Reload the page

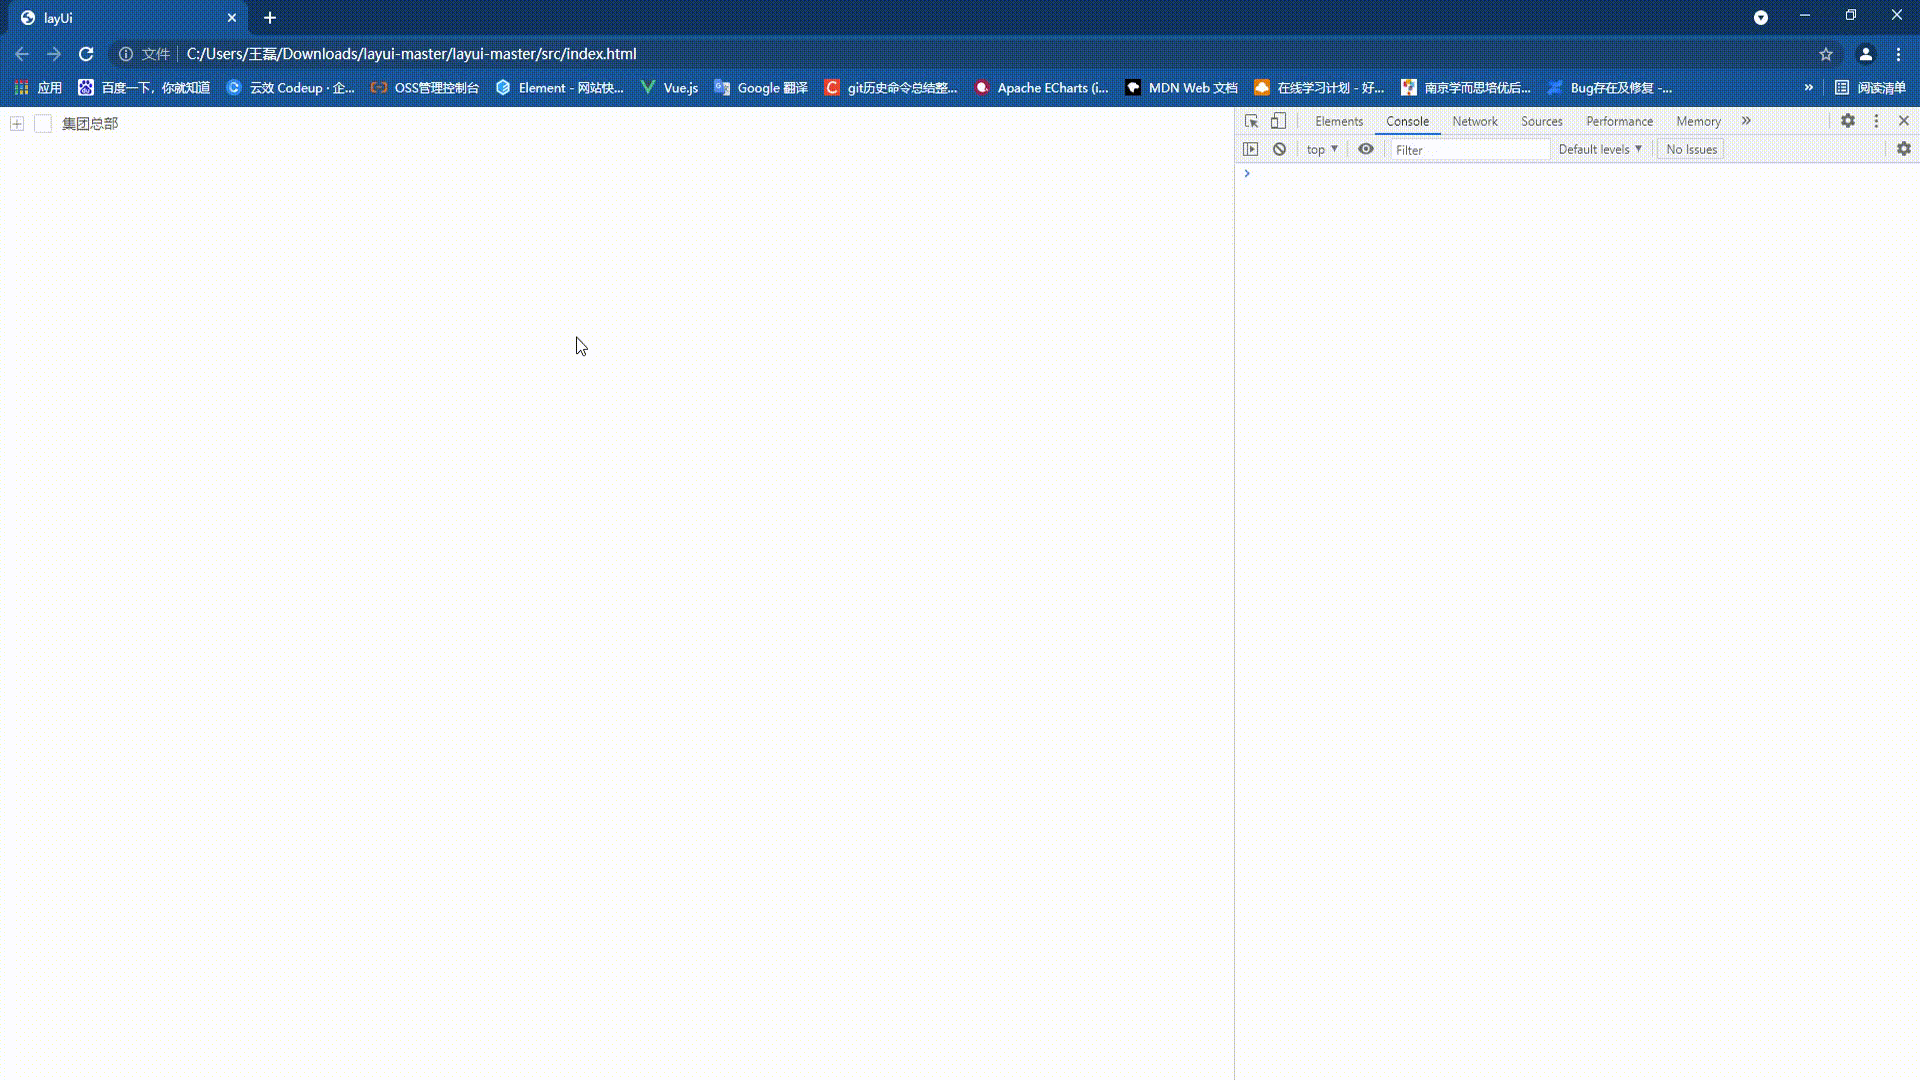(x=86, y=54)
